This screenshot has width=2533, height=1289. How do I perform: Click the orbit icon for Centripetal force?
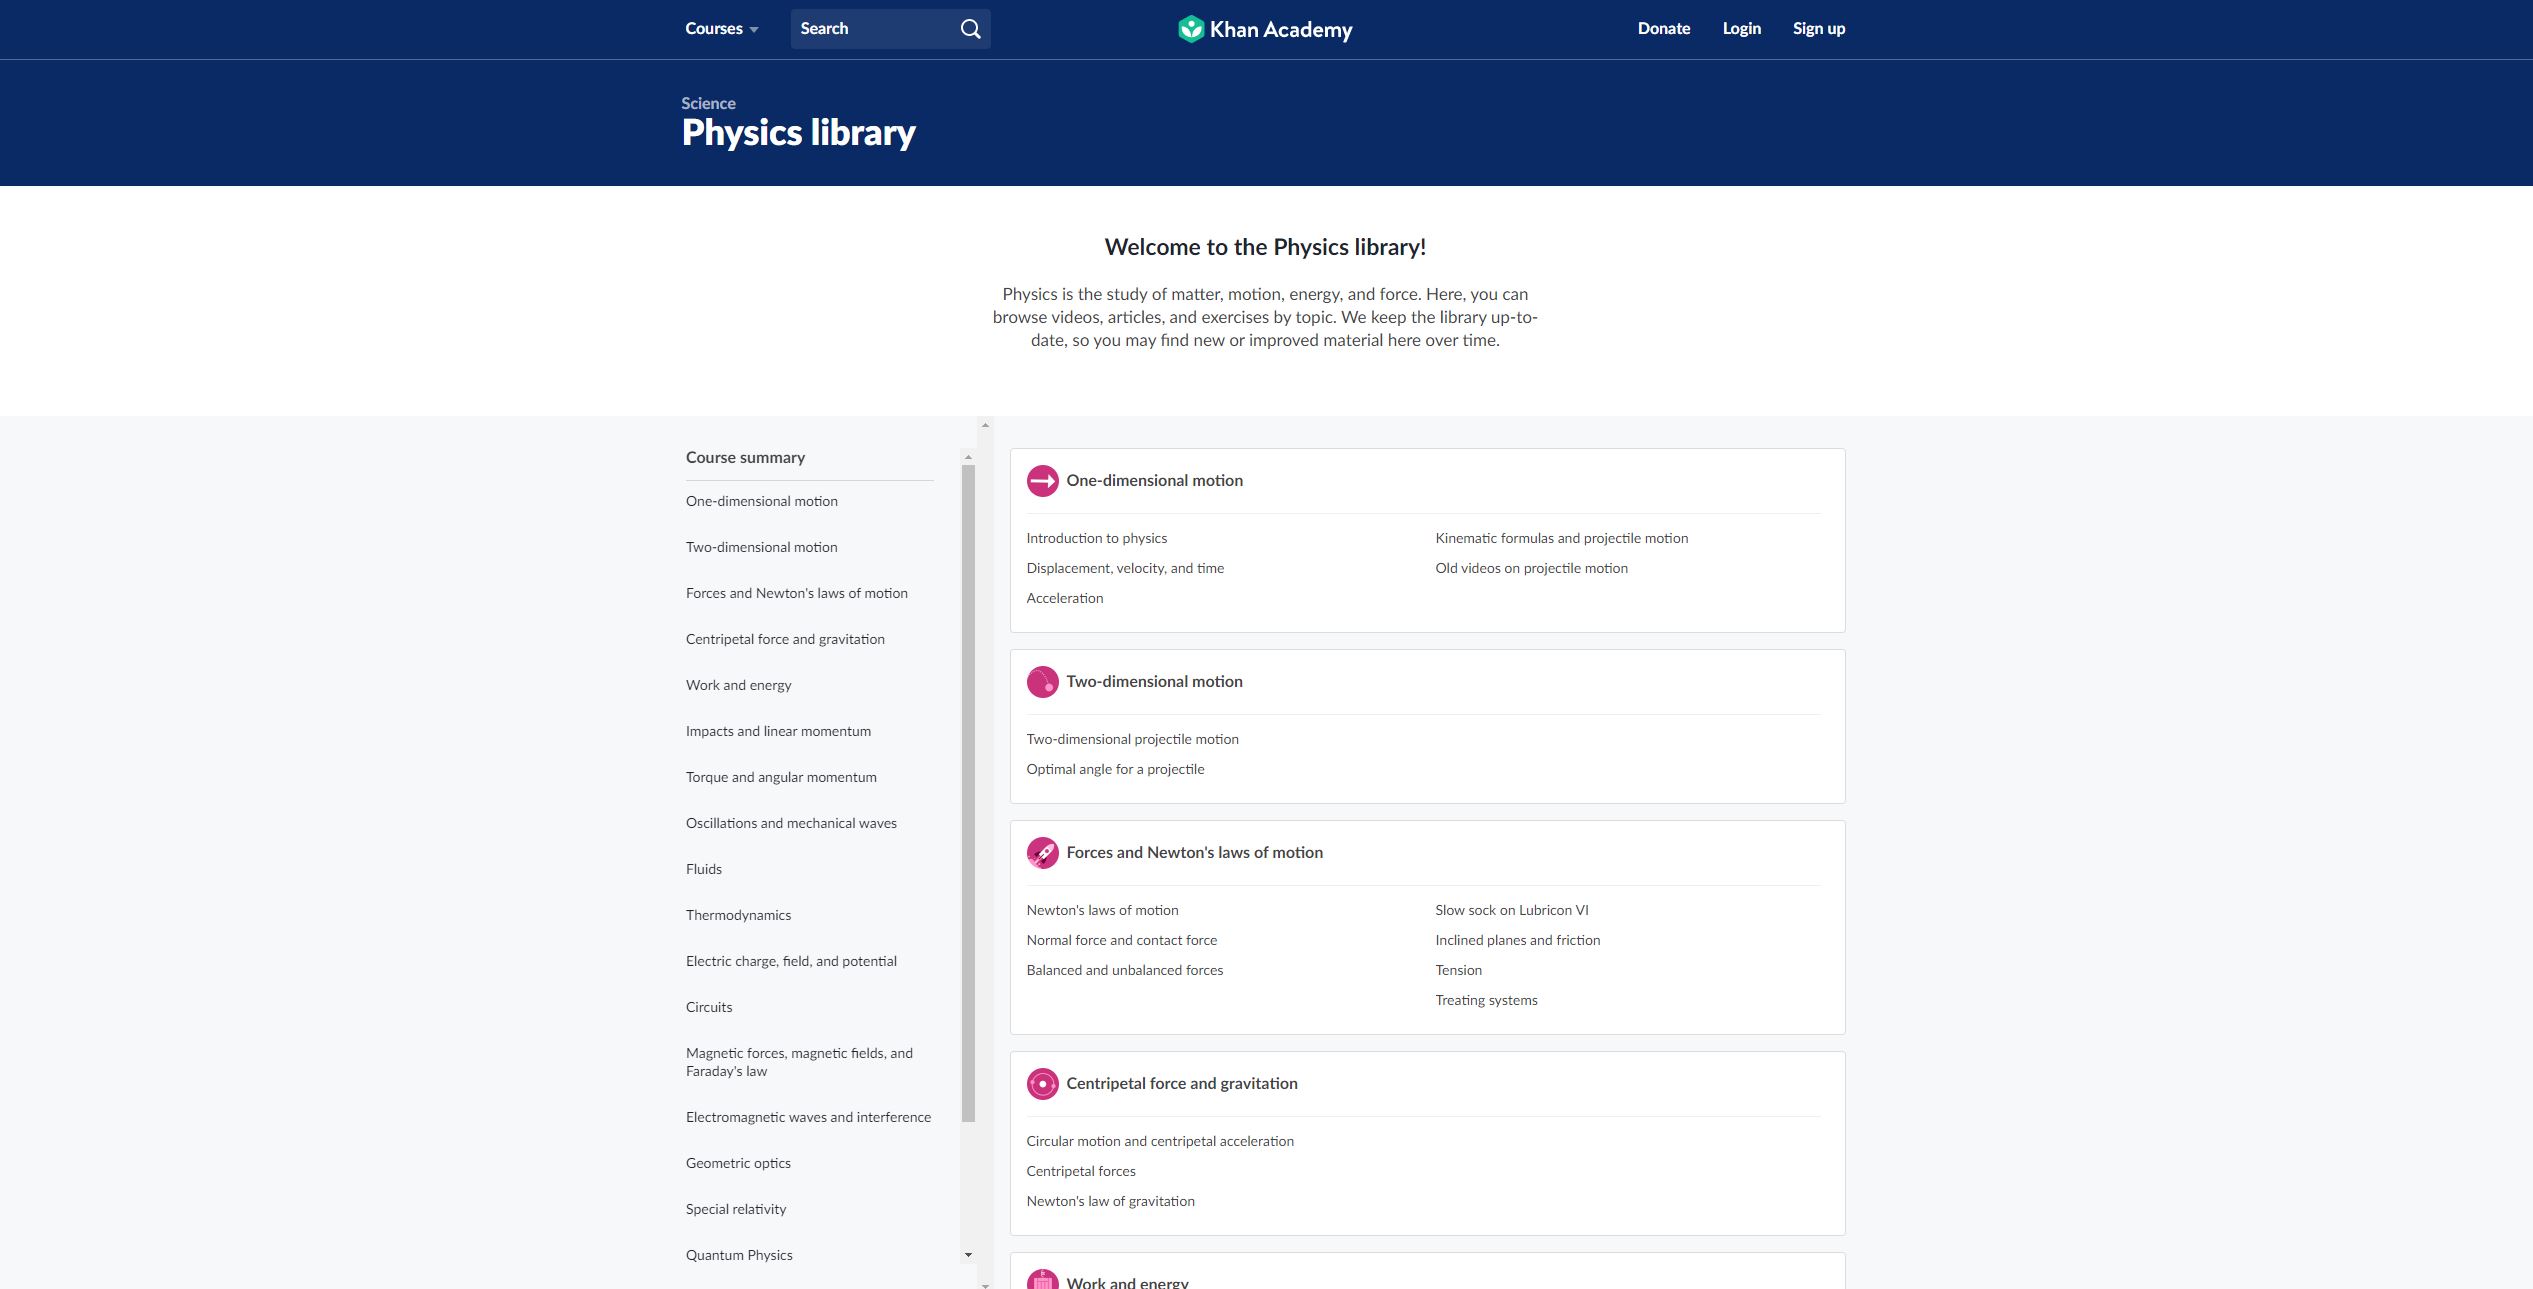(1043, 1083)
